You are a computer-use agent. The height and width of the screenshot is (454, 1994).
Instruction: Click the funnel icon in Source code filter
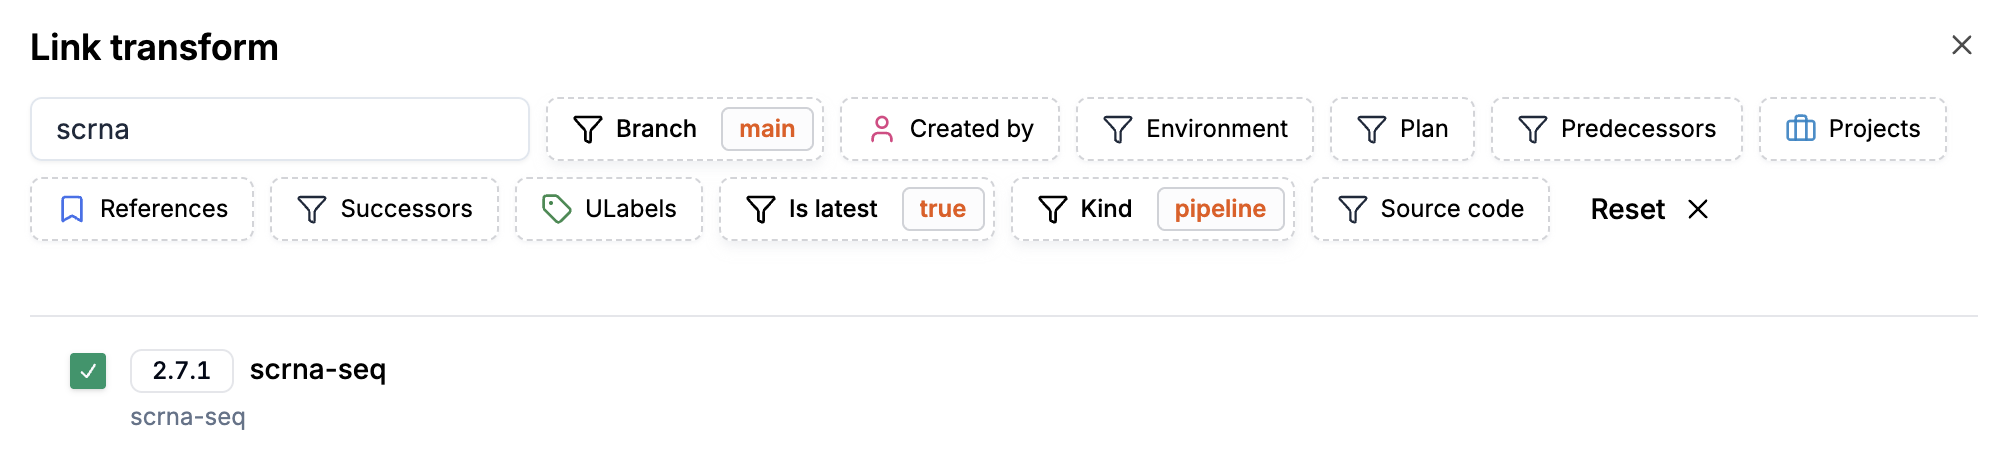click(x=1352, y=209)
